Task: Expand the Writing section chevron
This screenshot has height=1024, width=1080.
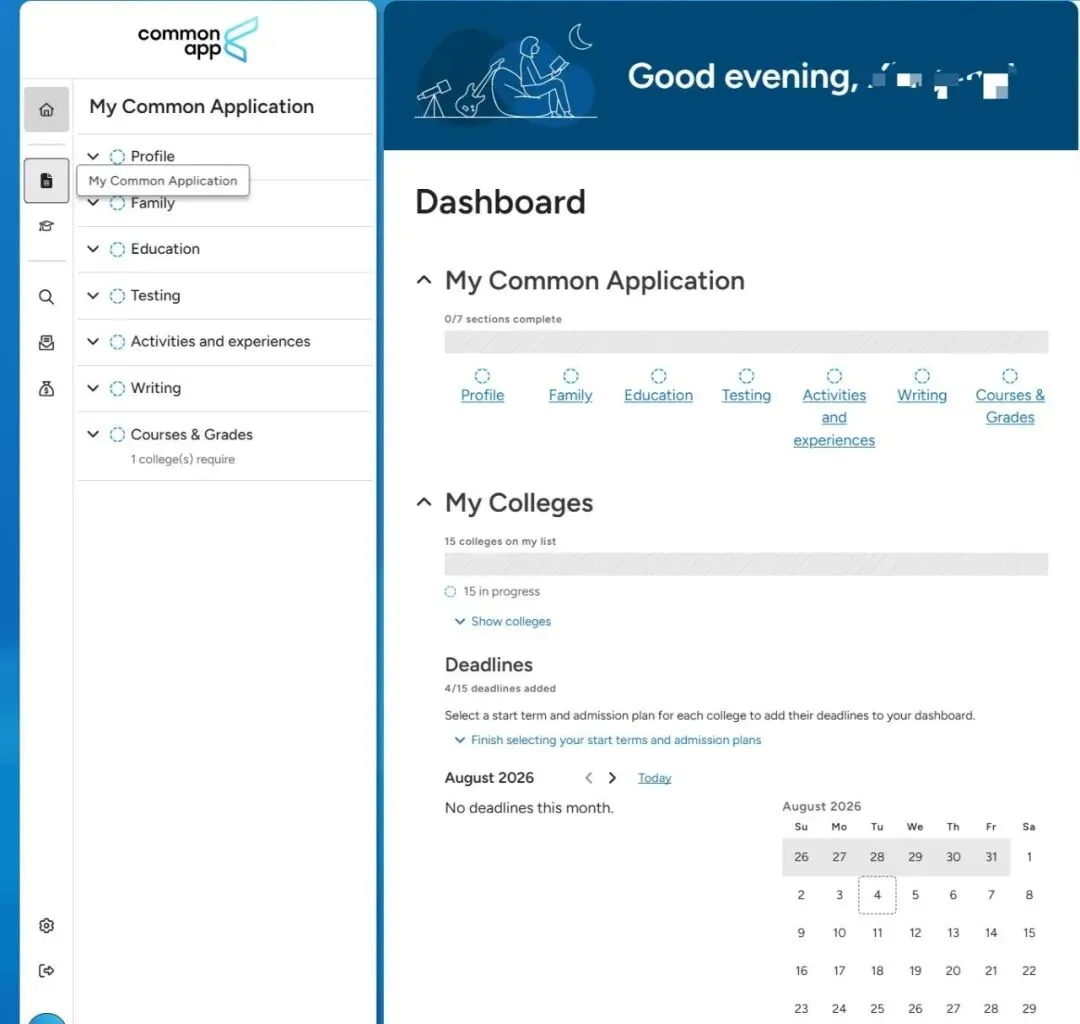Action: pyautogui.click(x=93, y=388)
